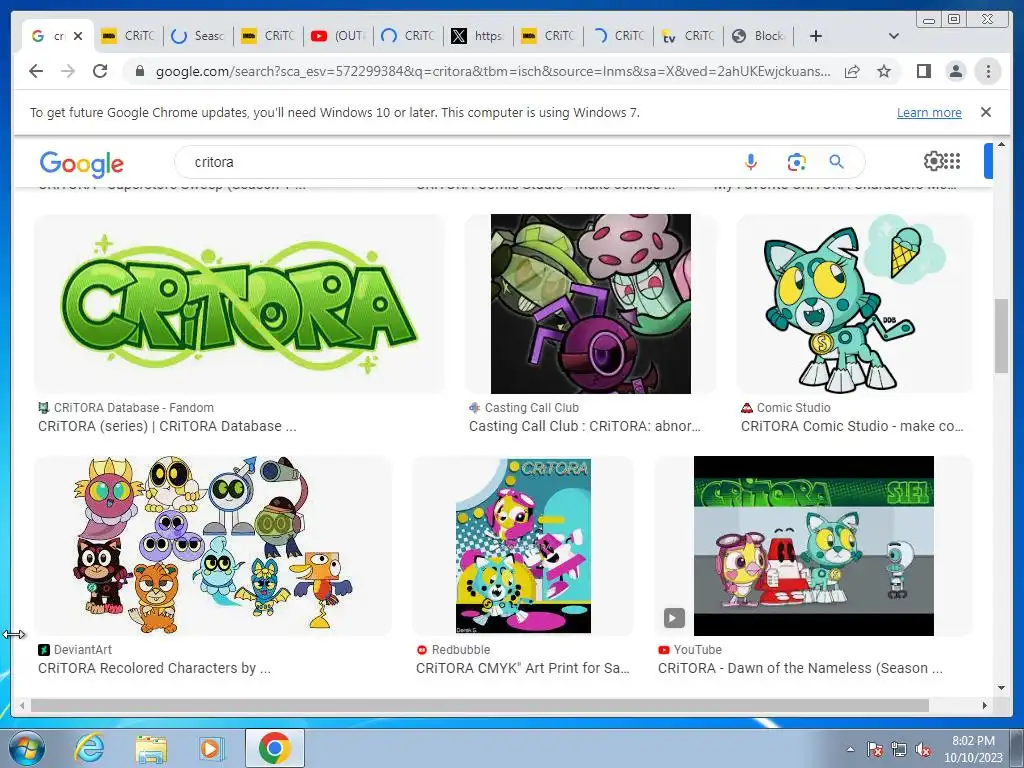Click CRiTORA Database - Fandom source label
This screenshot has height=768, width=1024.
tap(133, 408)
